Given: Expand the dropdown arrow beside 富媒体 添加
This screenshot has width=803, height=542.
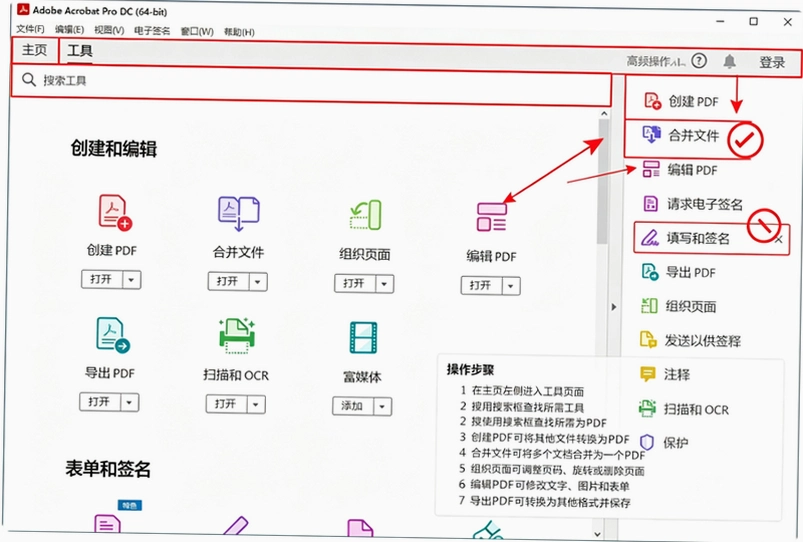Looking at the screenshot, I should 382,406.
